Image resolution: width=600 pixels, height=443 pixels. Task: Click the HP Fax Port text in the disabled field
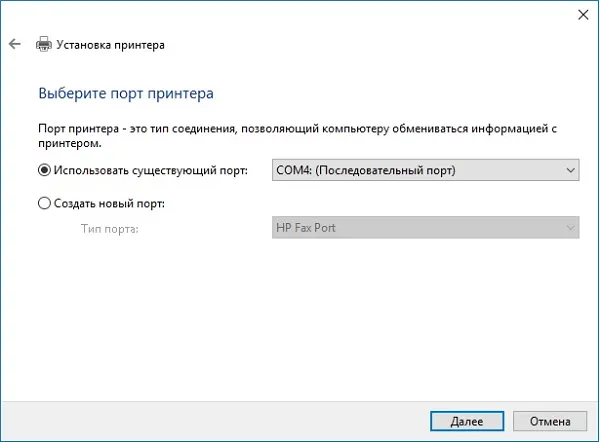click(x=306, y=228)
